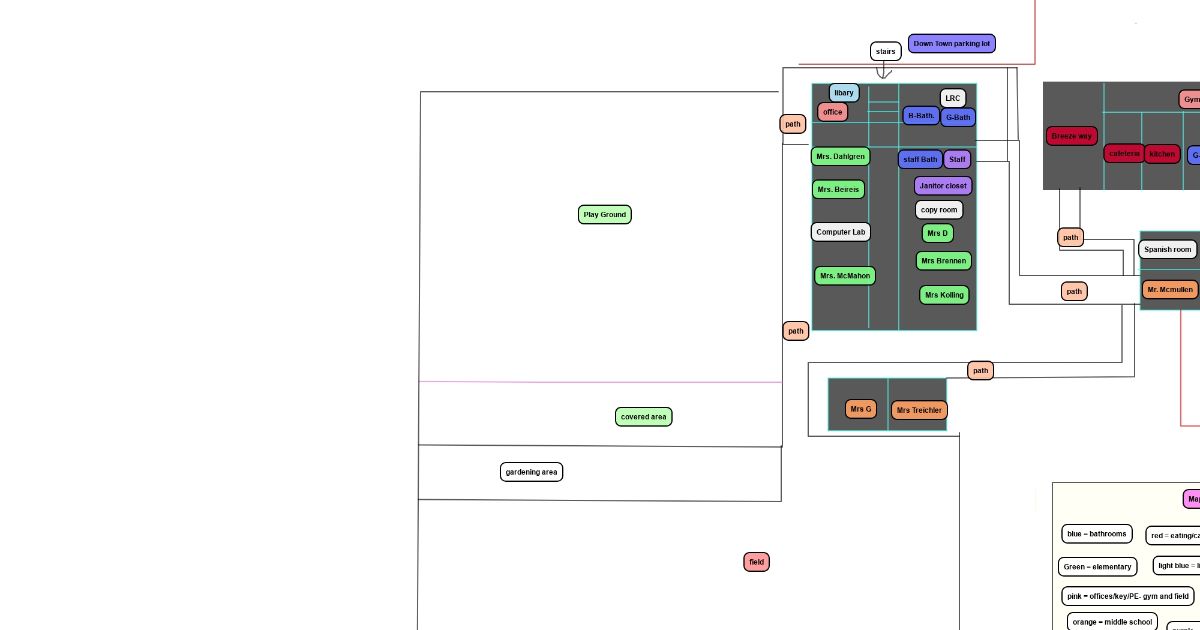Click the LRC room node

952,98
